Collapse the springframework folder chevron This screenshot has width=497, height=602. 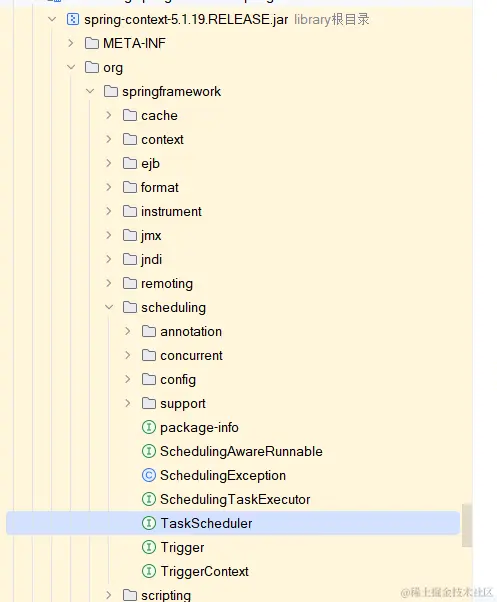pos(90,91)
